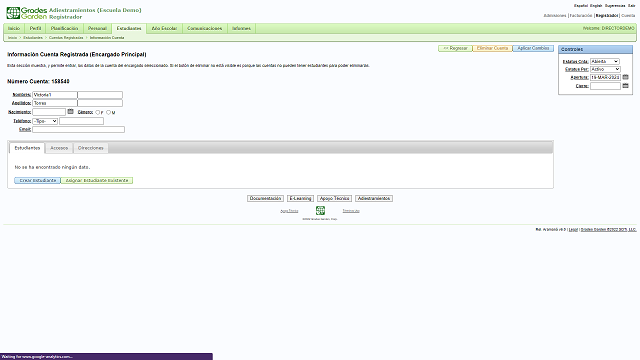The width and height of the screenshot is (640, 360).
Task: Open the Perfil menu tab
Action: click(x=36, y=29)
